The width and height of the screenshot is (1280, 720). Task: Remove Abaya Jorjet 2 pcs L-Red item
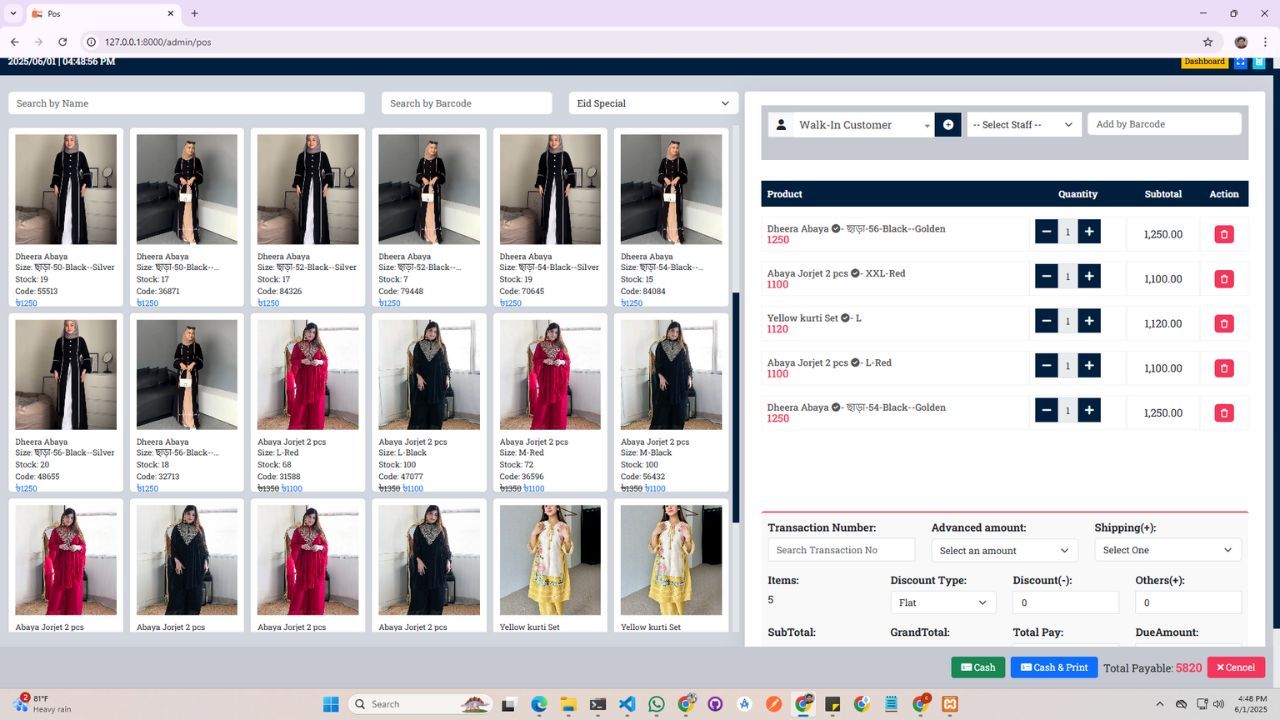[1223, 368]
